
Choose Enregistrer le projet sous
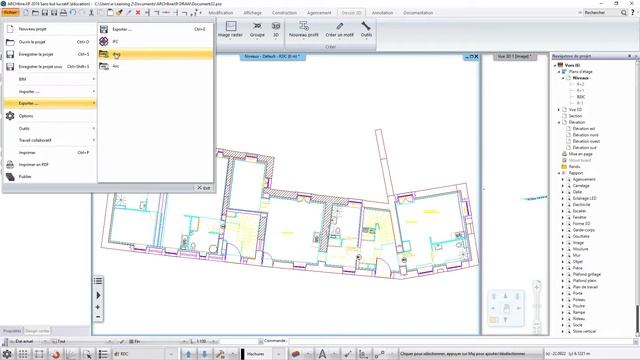click(51, 67)
